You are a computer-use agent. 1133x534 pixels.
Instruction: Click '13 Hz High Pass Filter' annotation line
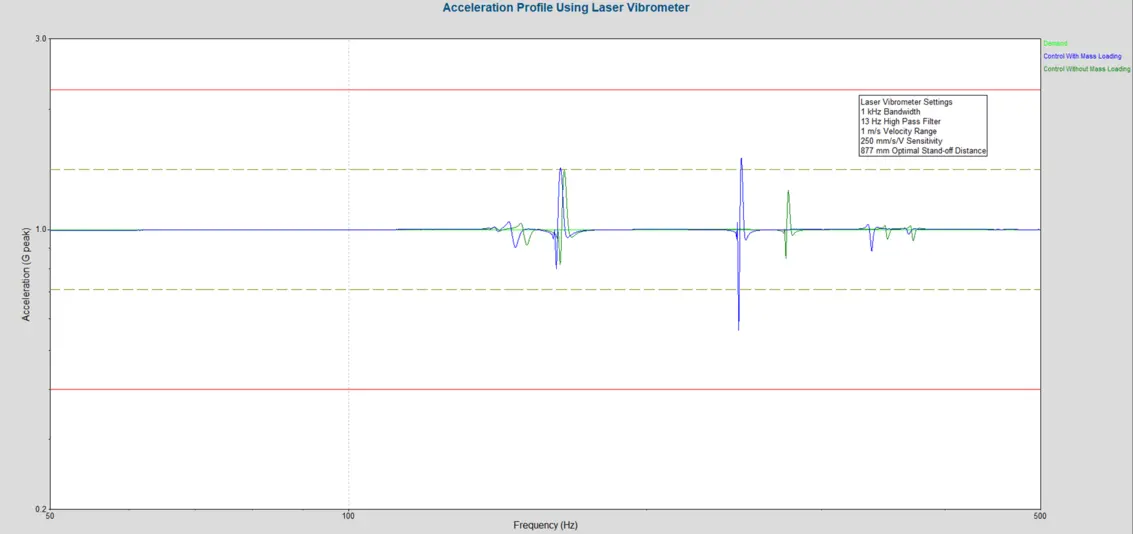pos(900,122)
